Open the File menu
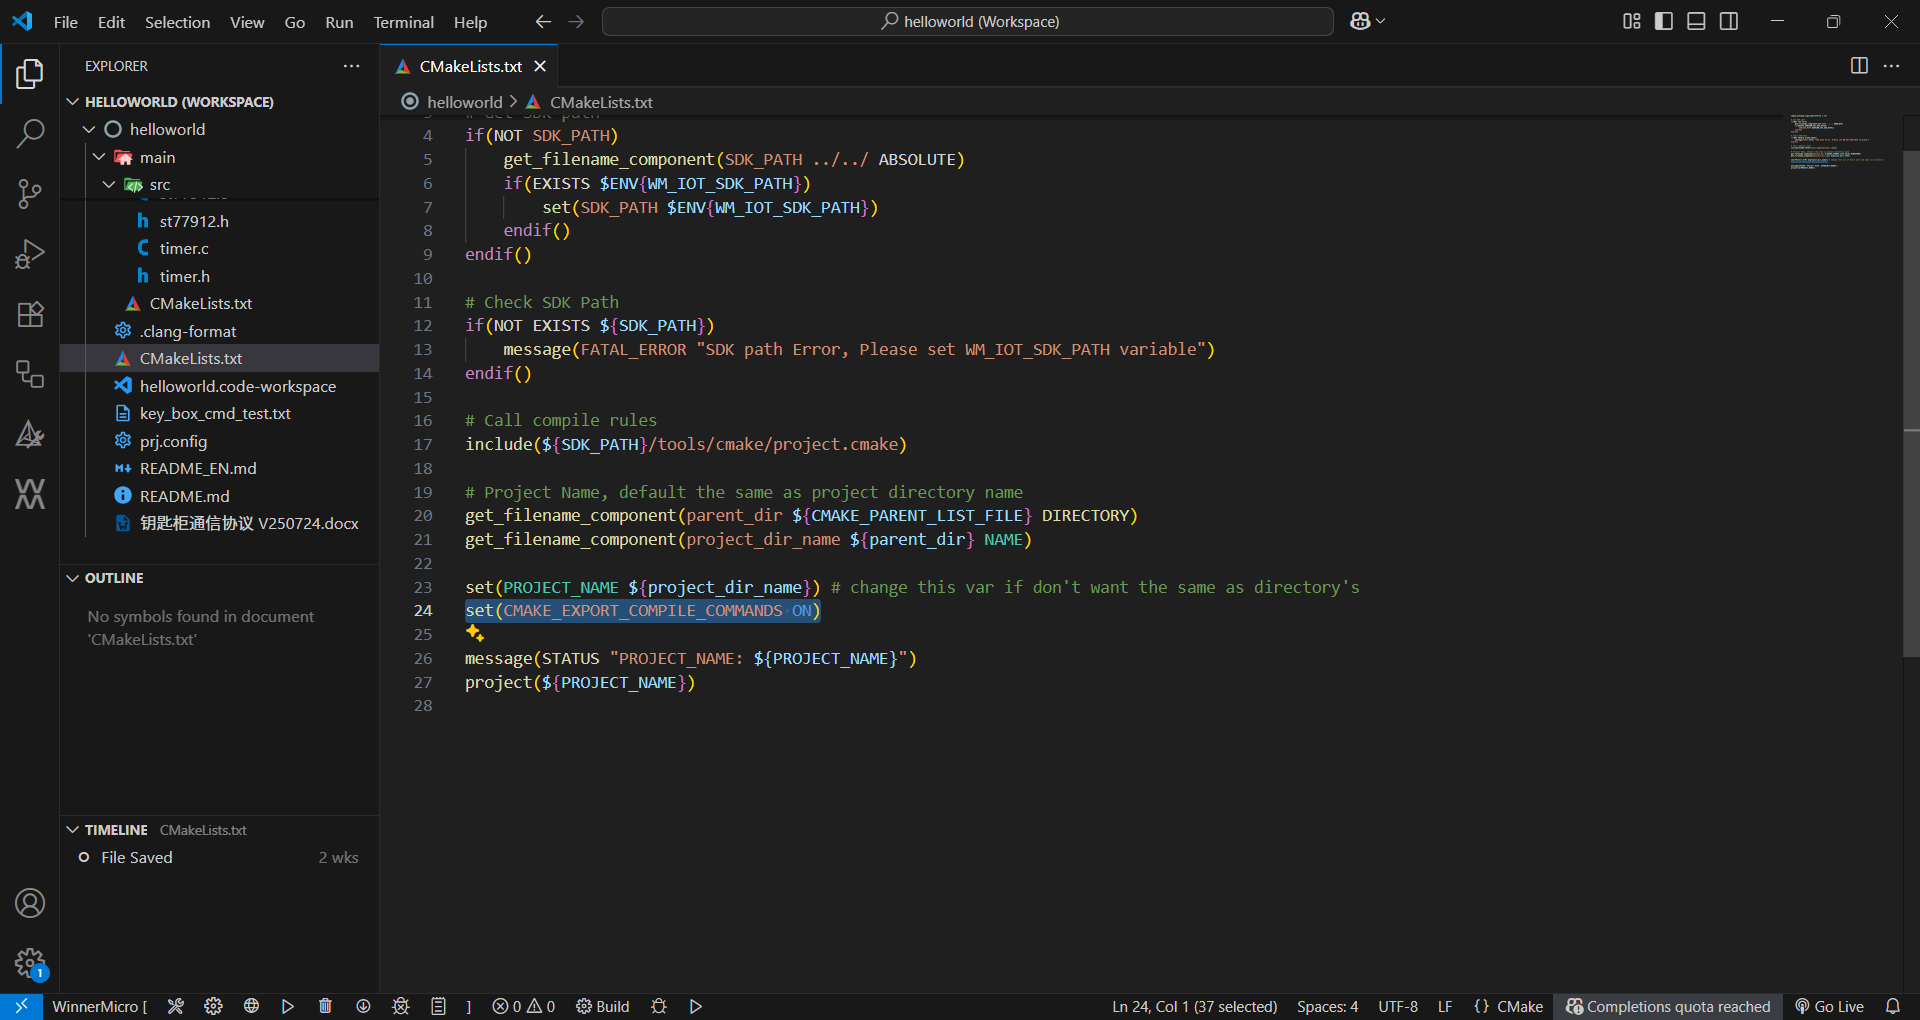This screenshot has height=1020, width=1920. (66, 22)
